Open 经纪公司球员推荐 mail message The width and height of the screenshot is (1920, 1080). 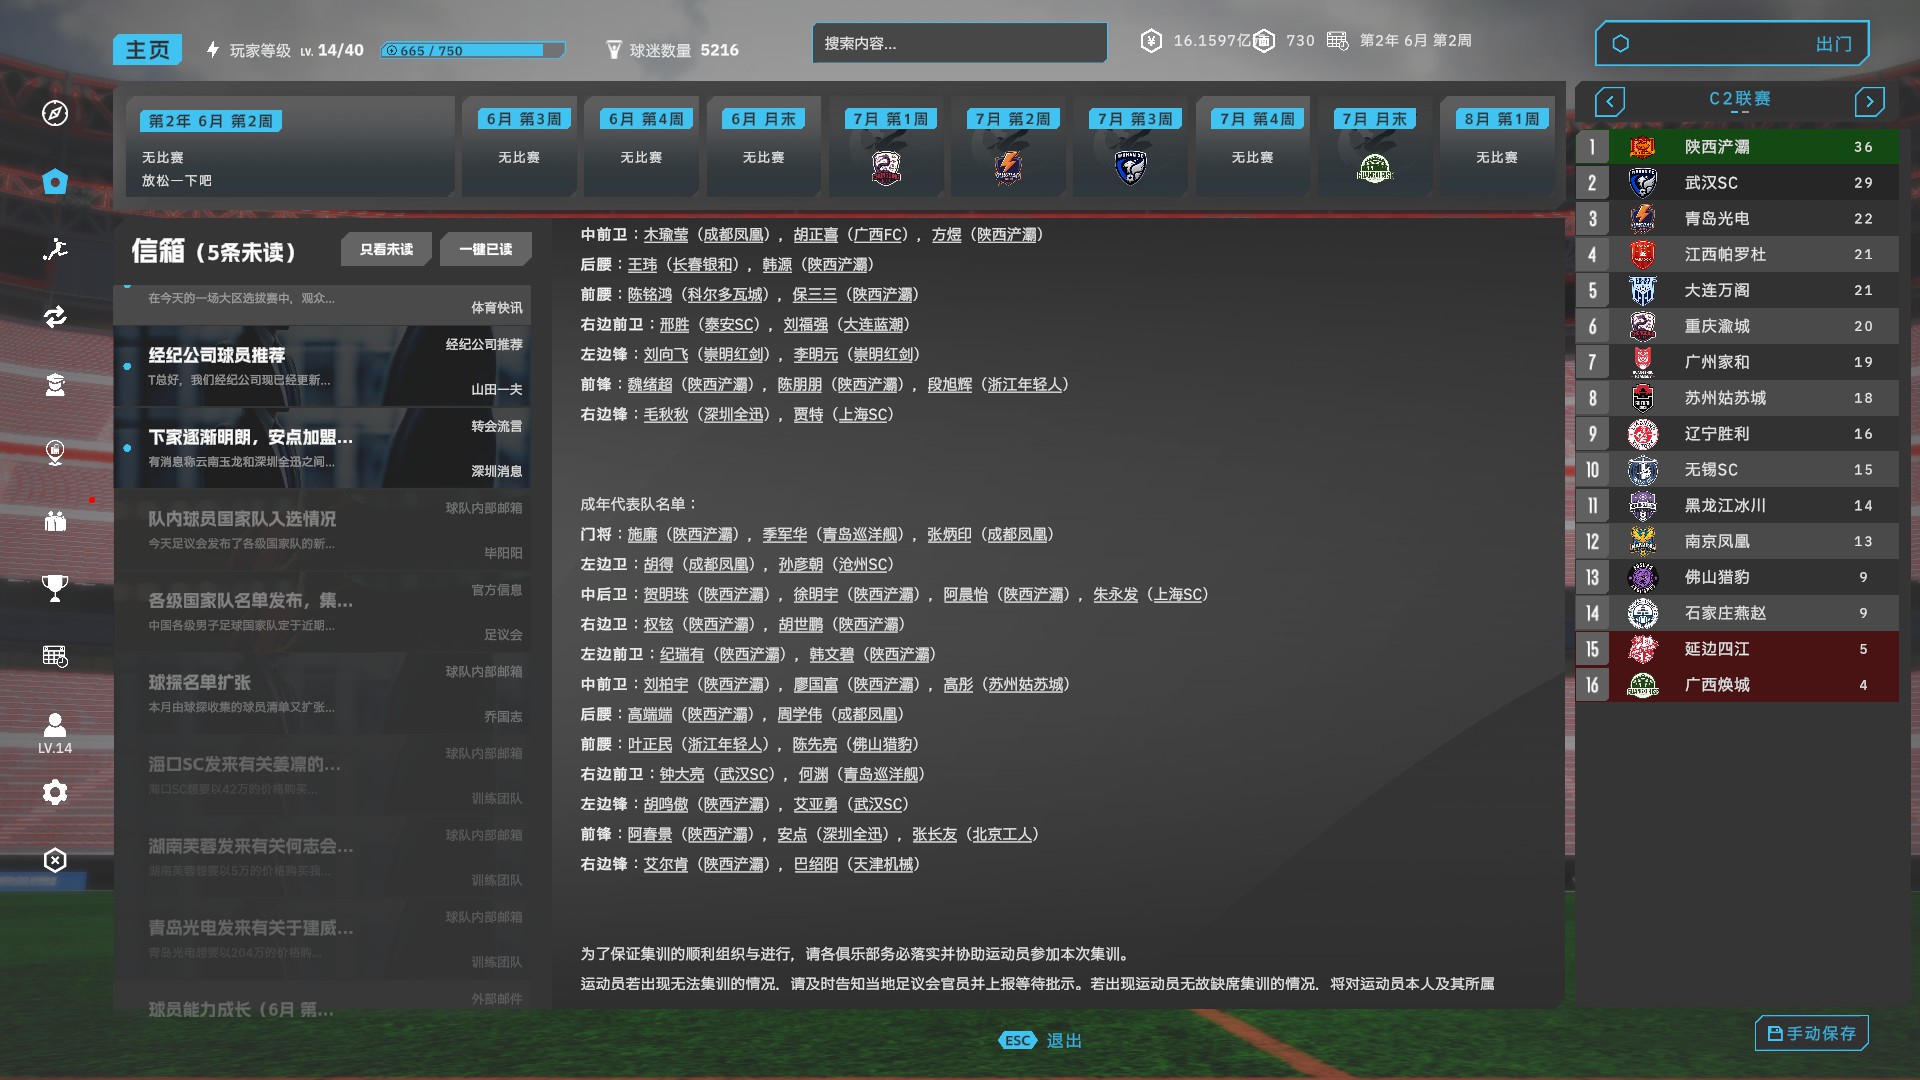322,366
